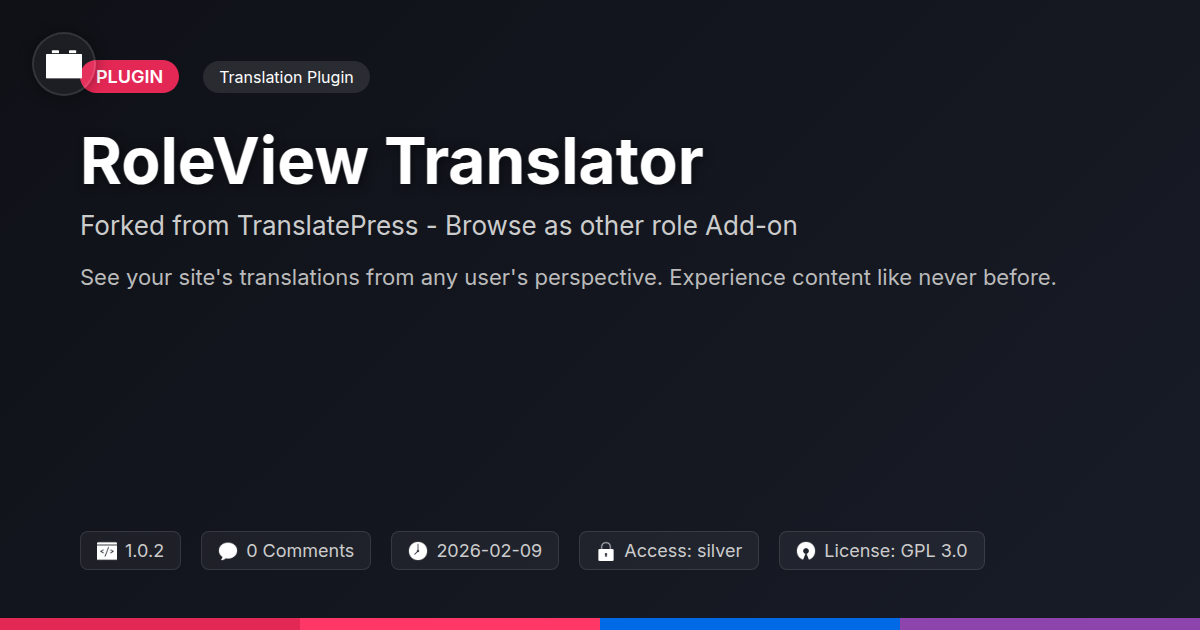
Task: Click the crimson color strip at bottom
Action: [x=150, y=623]
